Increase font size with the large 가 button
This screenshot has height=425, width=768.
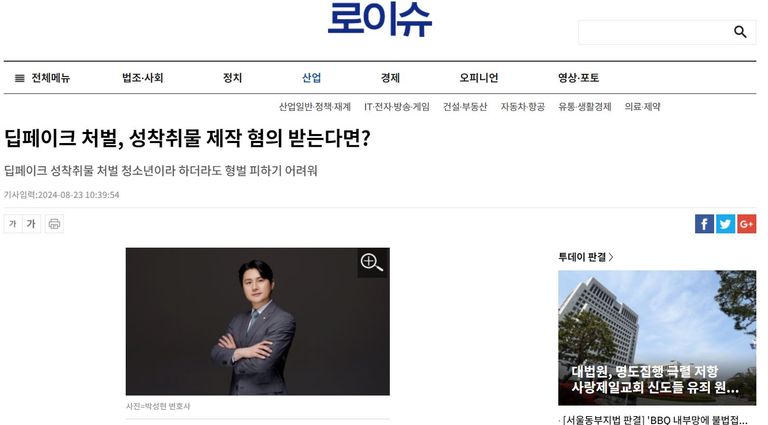click(31, 224)
